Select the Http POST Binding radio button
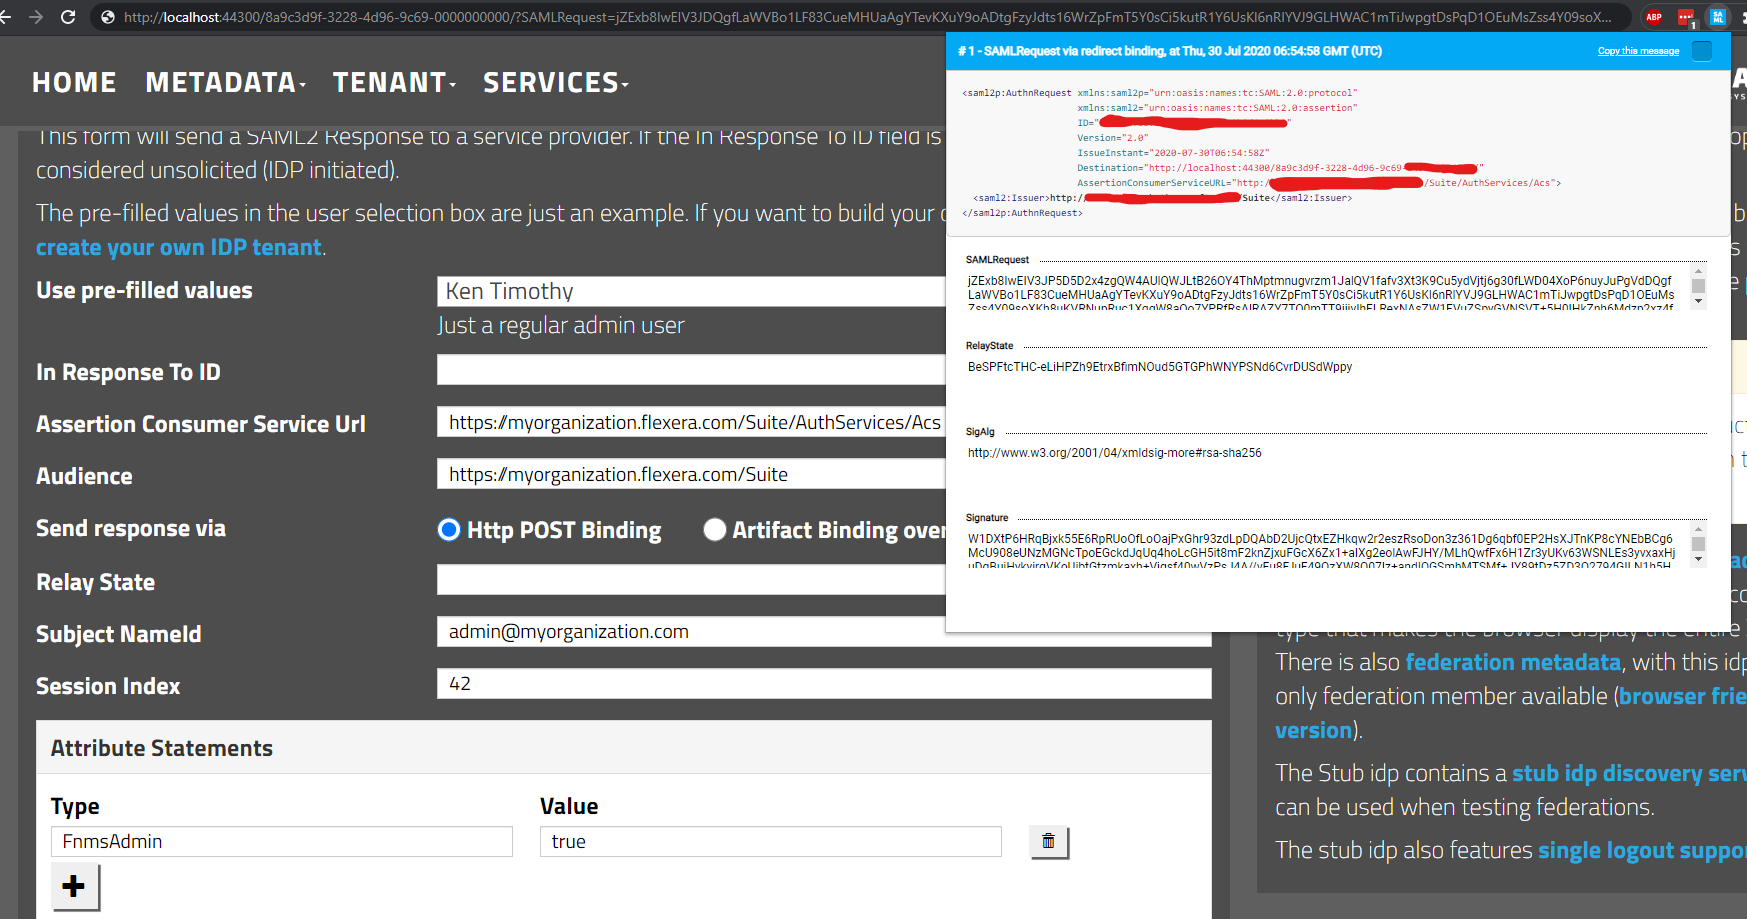 (448, 530)
